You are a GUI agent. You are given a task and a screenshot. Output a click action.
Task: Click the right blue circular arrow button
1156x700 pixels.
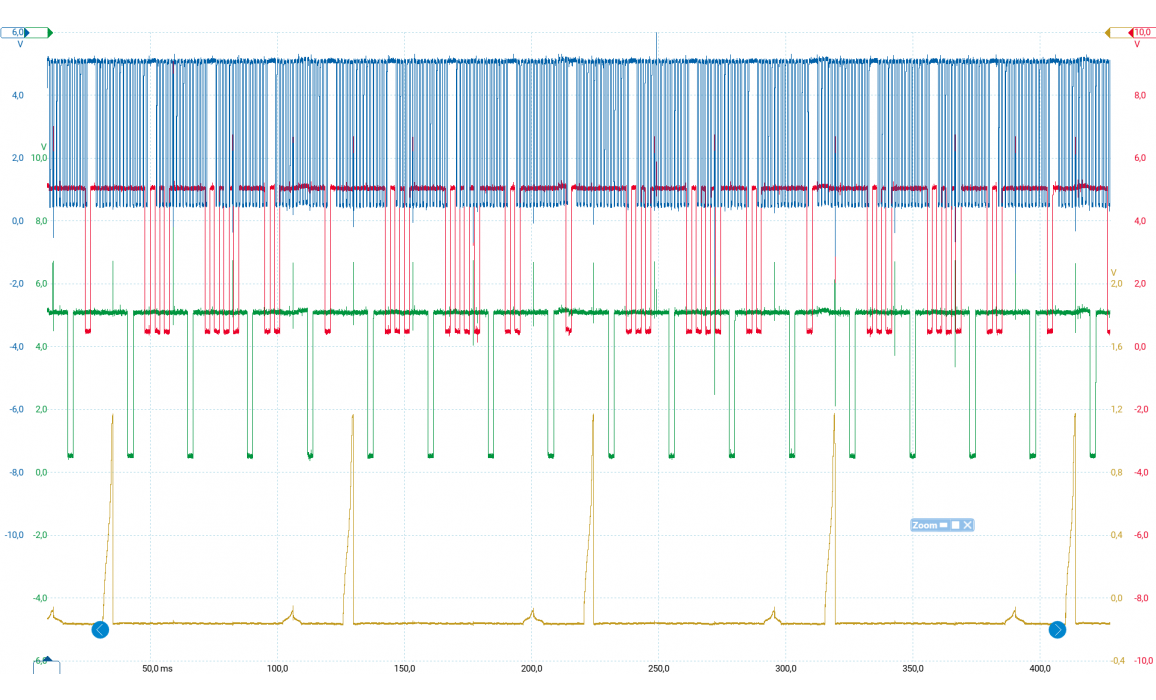pyautogui.click(x=1057, y=630)
